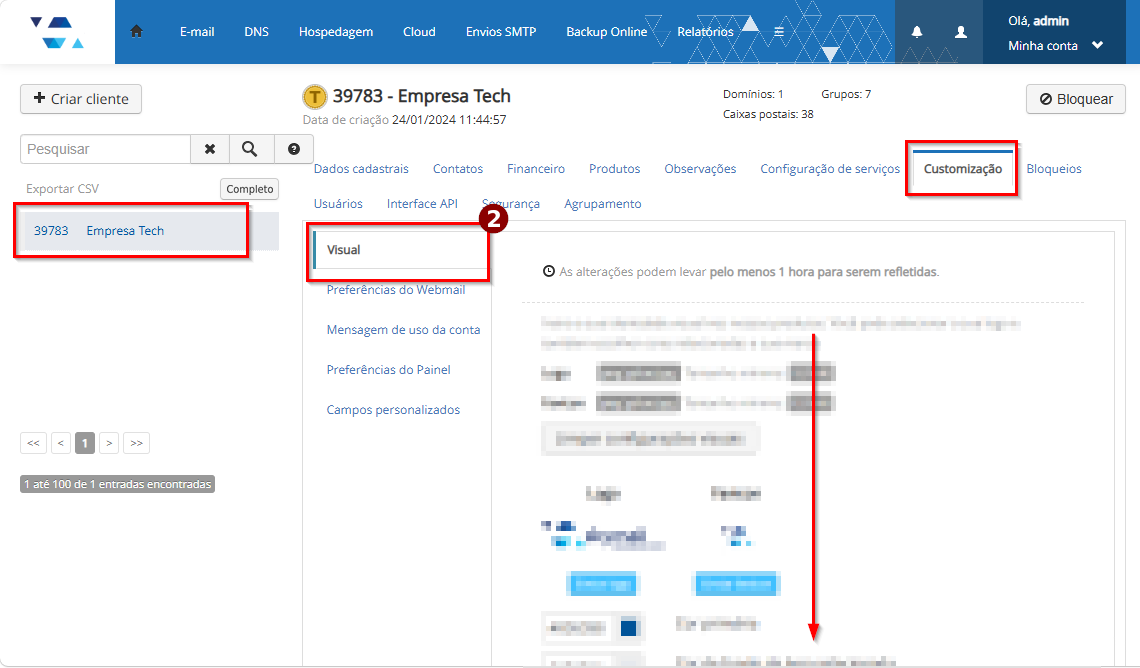Image resolution: width=1140 pixels, height=668 pixels.
Task: Go to next page with > button
Action: 109,443
